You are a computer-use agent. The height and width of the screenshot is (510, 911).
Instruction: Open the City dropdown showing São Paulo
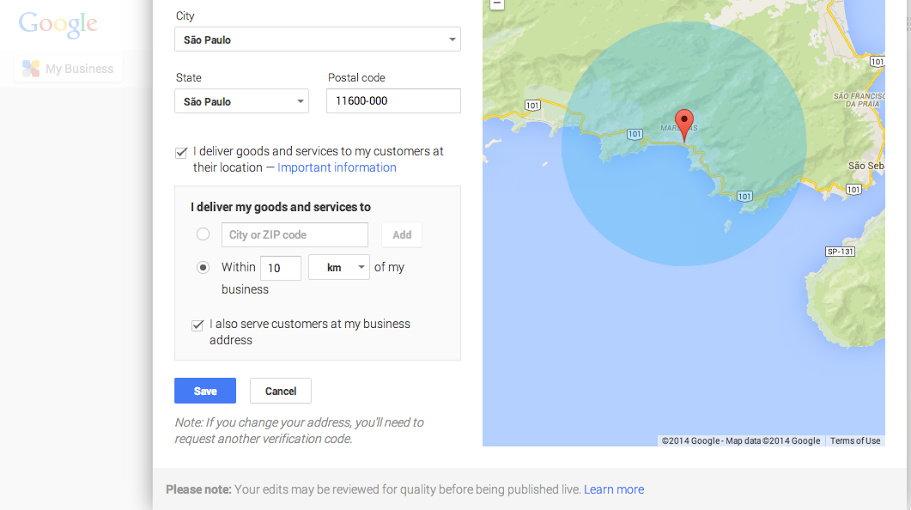click(317, 39)
